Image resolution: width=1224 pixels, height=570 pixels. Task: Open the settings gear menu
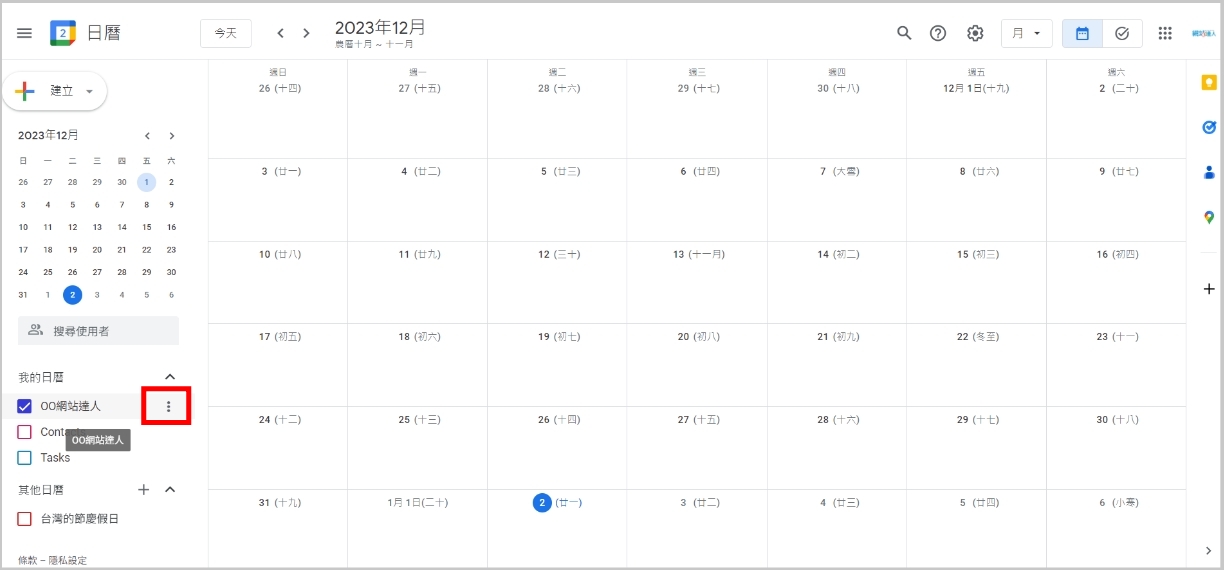(975, 33)
